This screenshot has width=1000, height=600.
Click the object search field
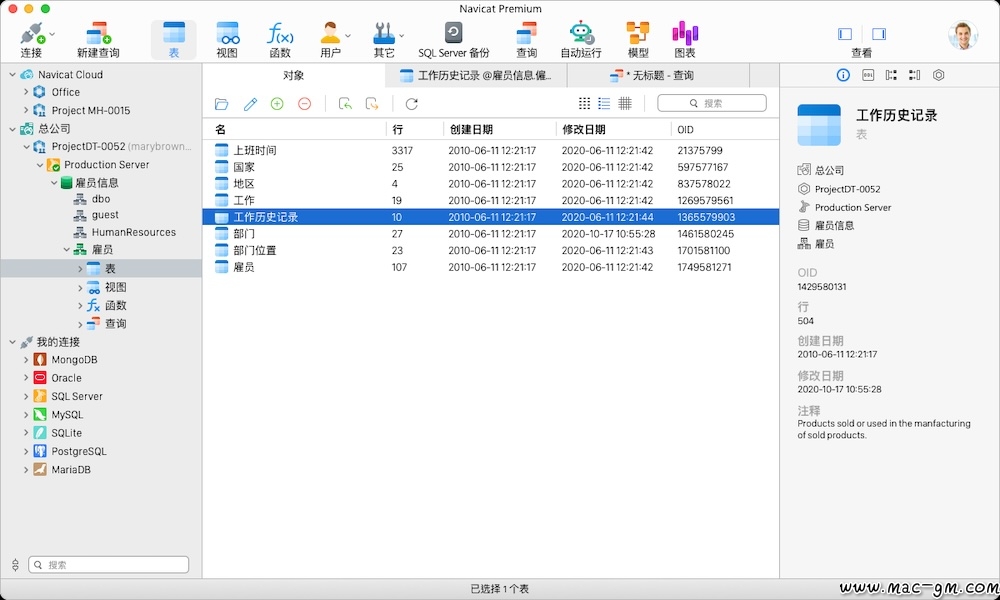[x=712, y=103]
